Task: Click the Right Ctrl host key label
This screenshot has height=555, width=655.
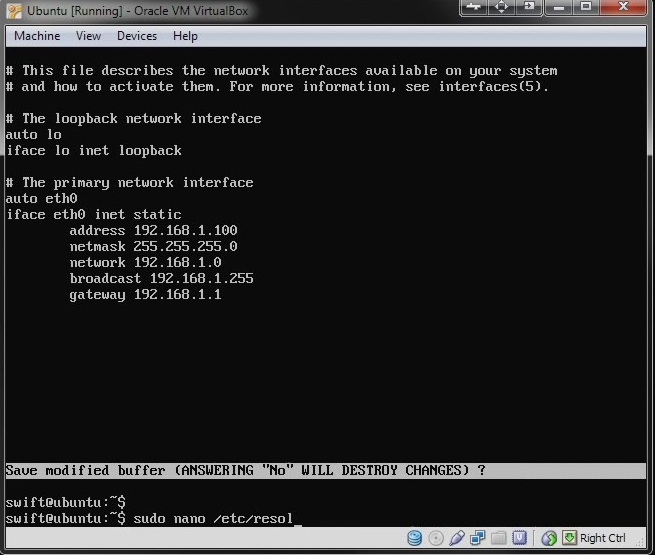Action: pyautogui.click(x=603, y=538)
